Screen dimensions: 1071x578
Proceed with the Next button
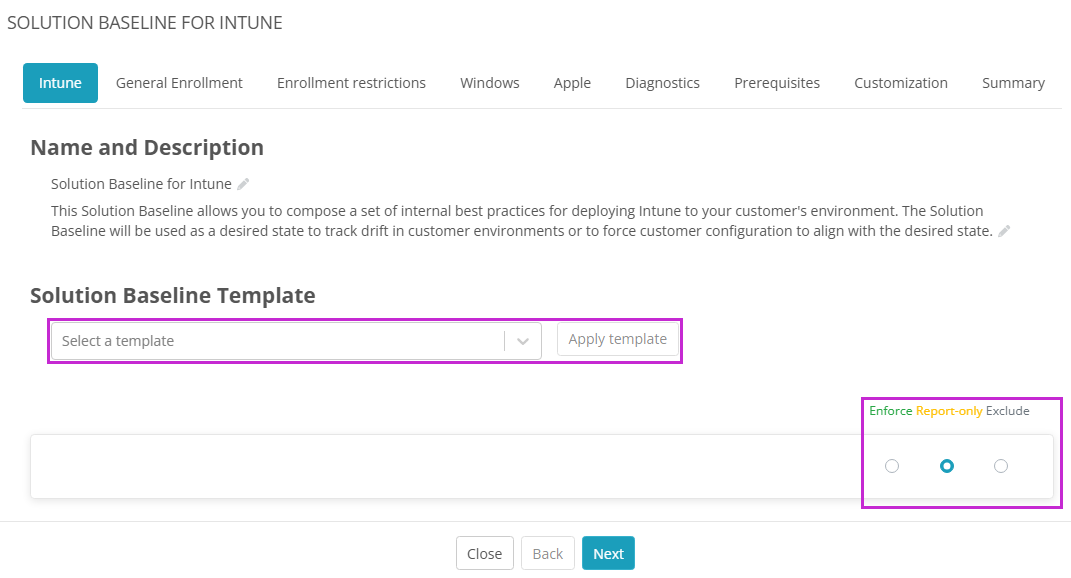tap(609, 553)
